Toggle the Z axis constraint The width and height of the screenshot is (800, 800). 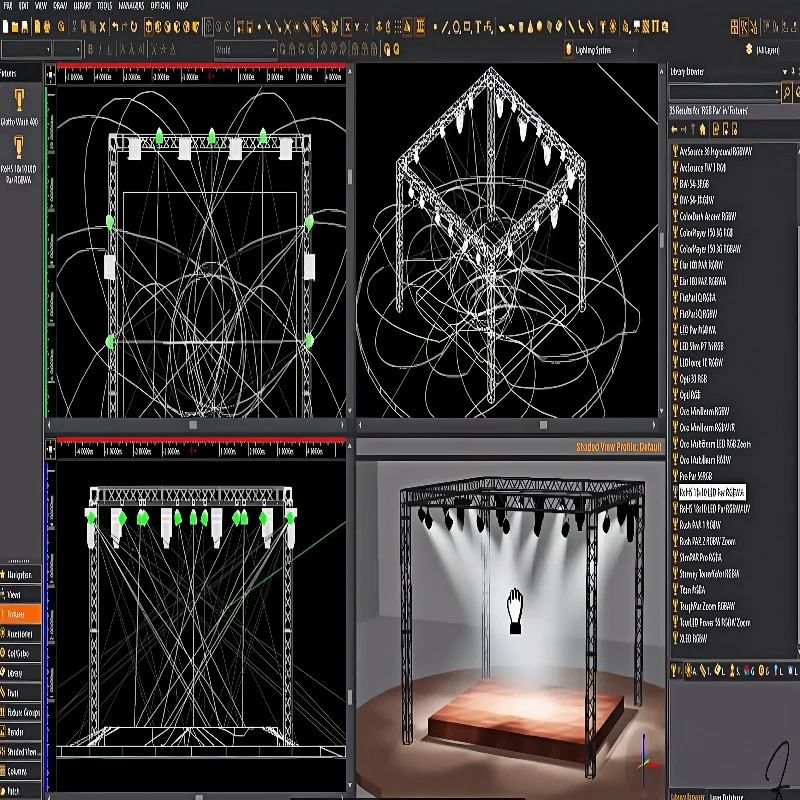pos(366,27)
